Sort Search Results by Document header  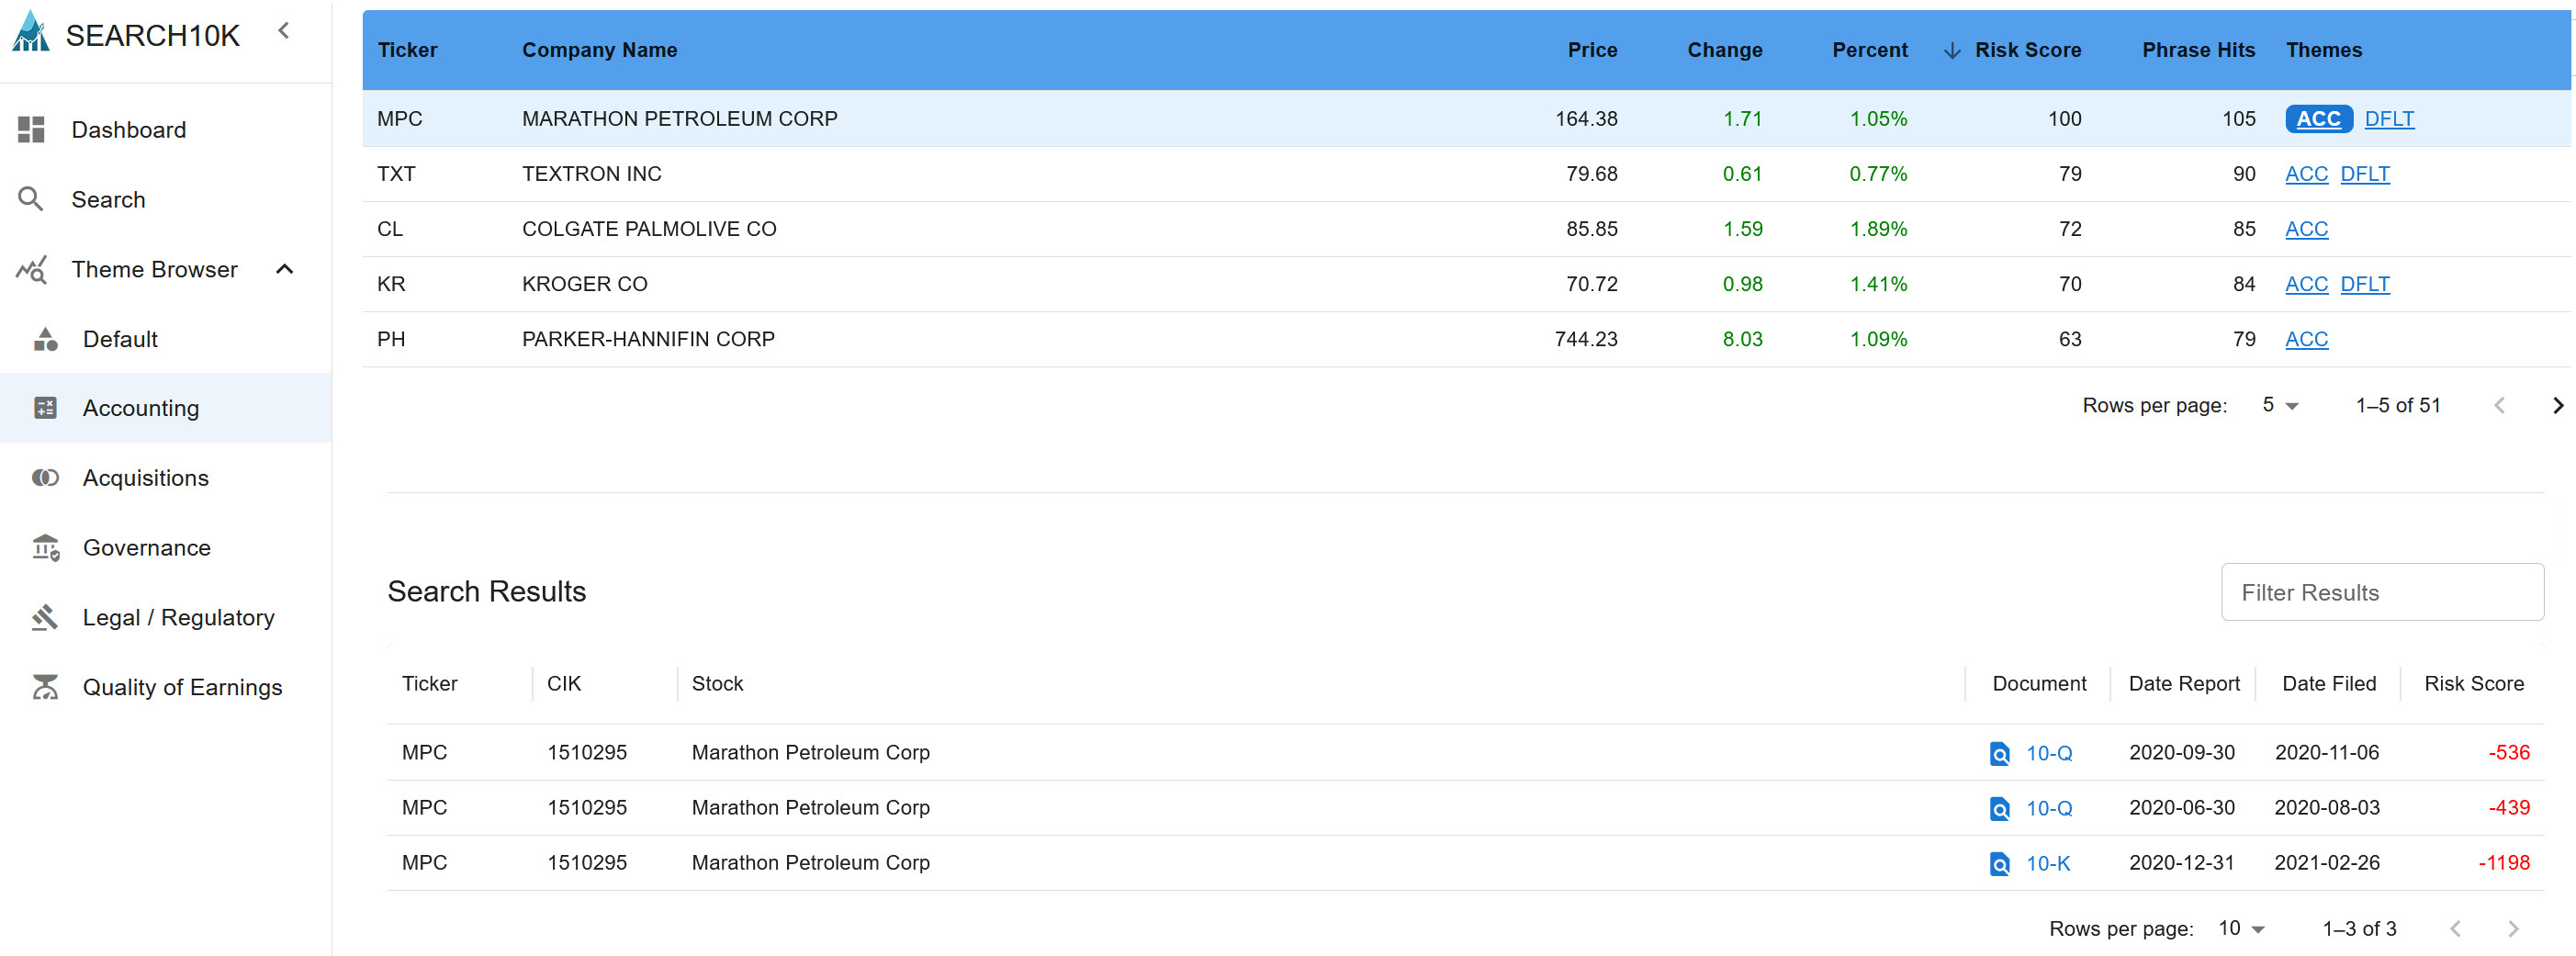point(2039,684)
